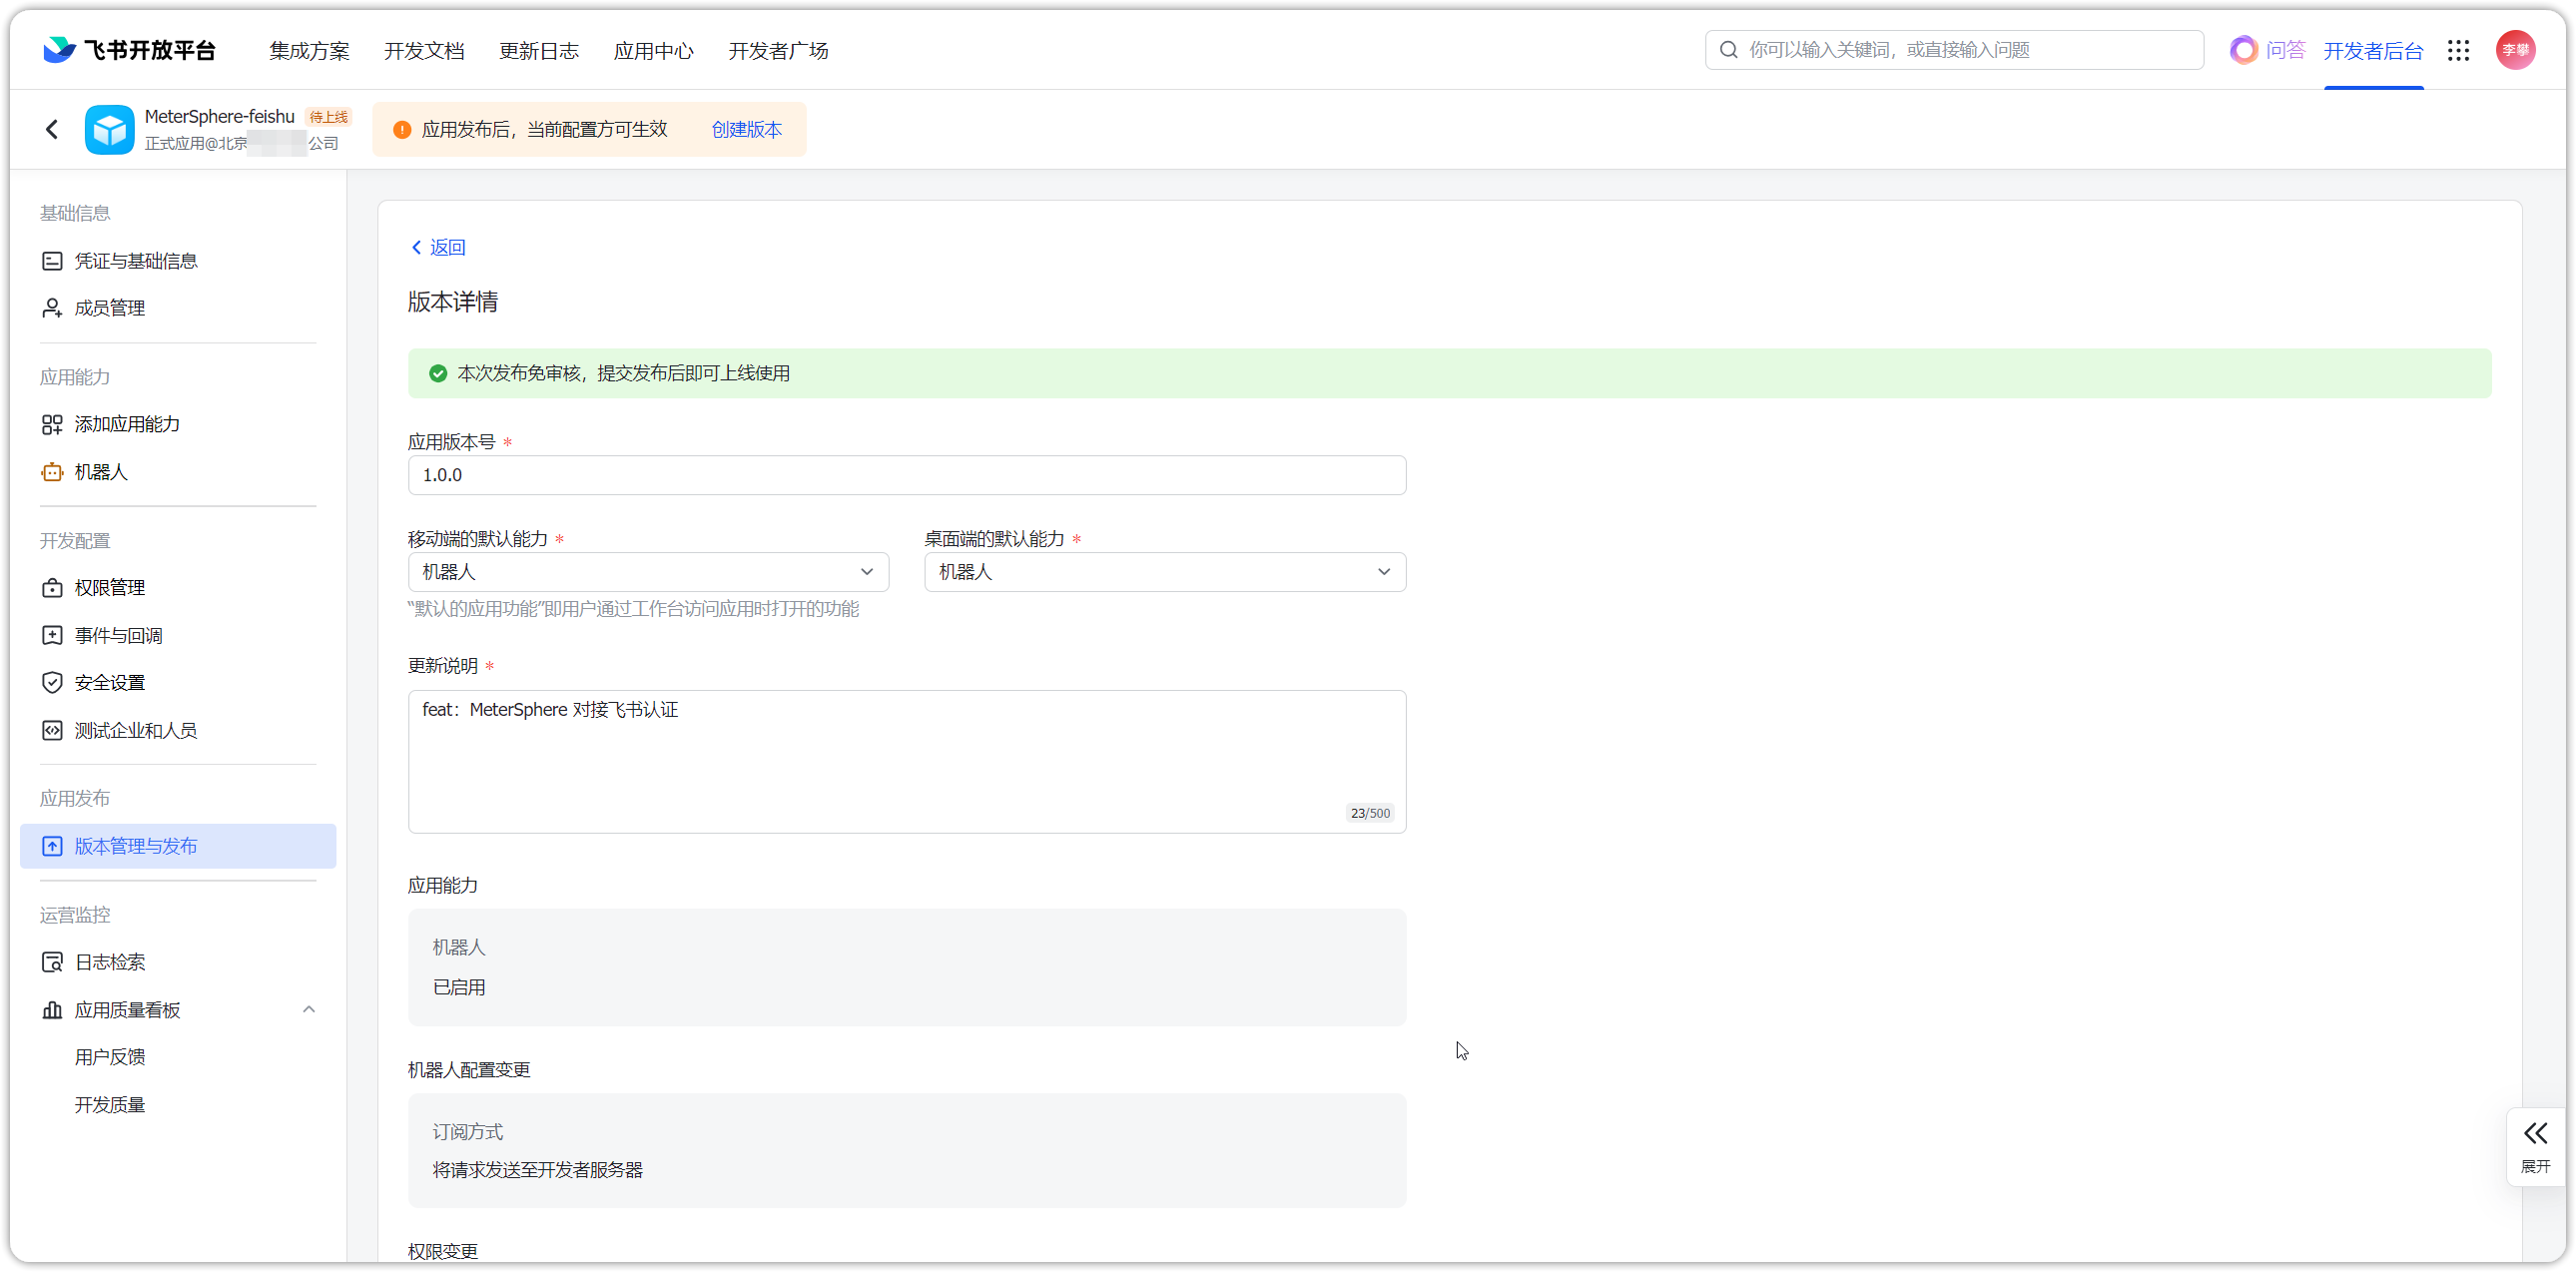Collapse the 应用质量看板 section
This screenshot has width=2576, height=1272.
click(309, 1010)
